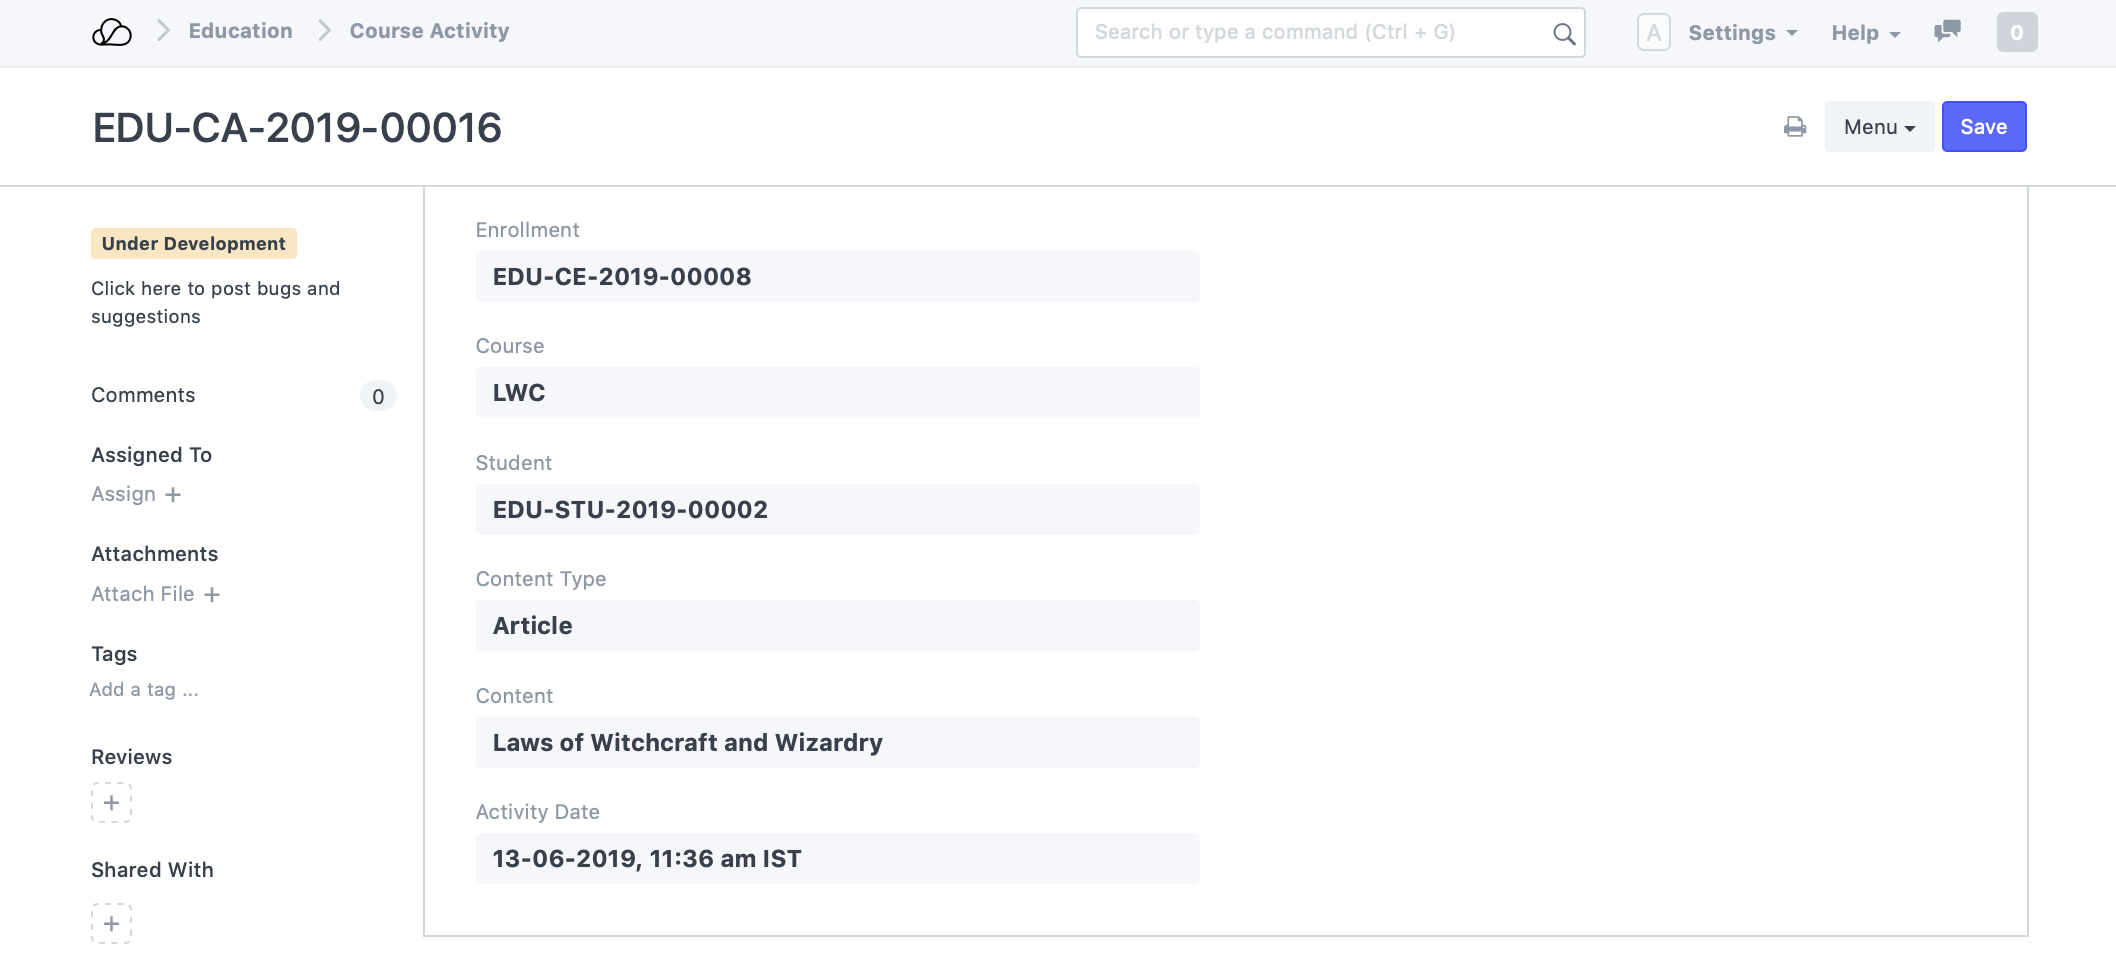Open the chat messages icon
Image resolution: width=2116 pixels, height=958 pixels.
1947,32
